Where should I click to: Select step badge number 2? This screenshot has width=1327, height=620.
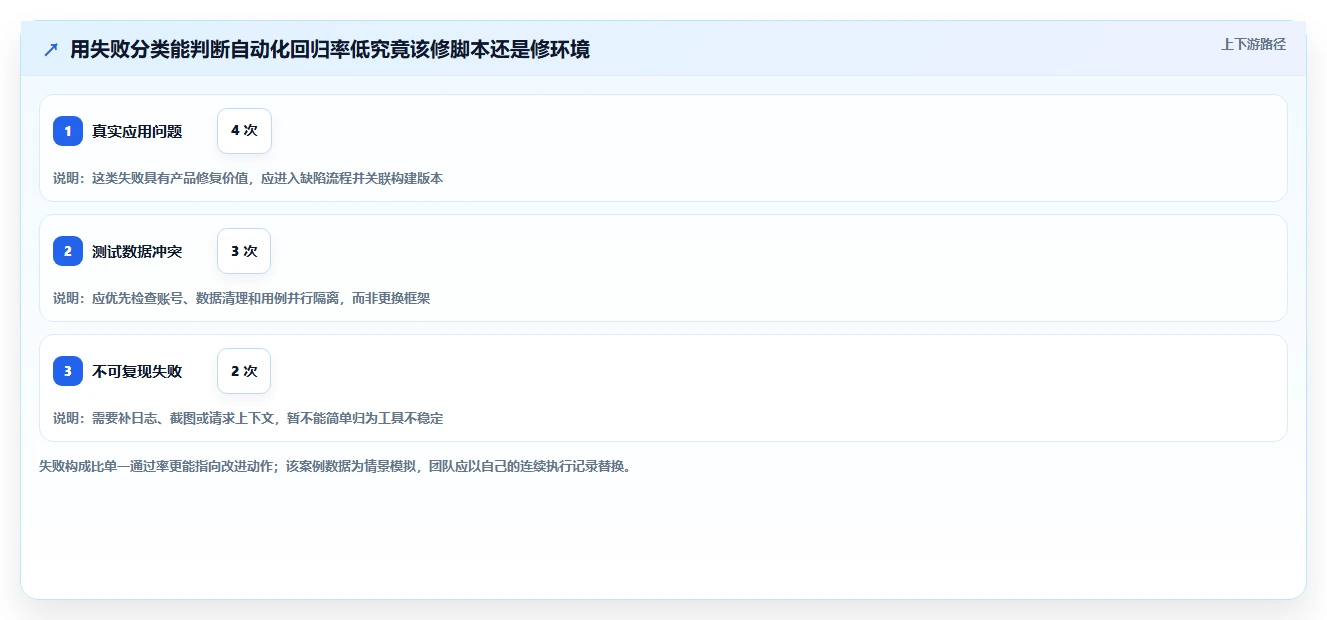[68, 251]
